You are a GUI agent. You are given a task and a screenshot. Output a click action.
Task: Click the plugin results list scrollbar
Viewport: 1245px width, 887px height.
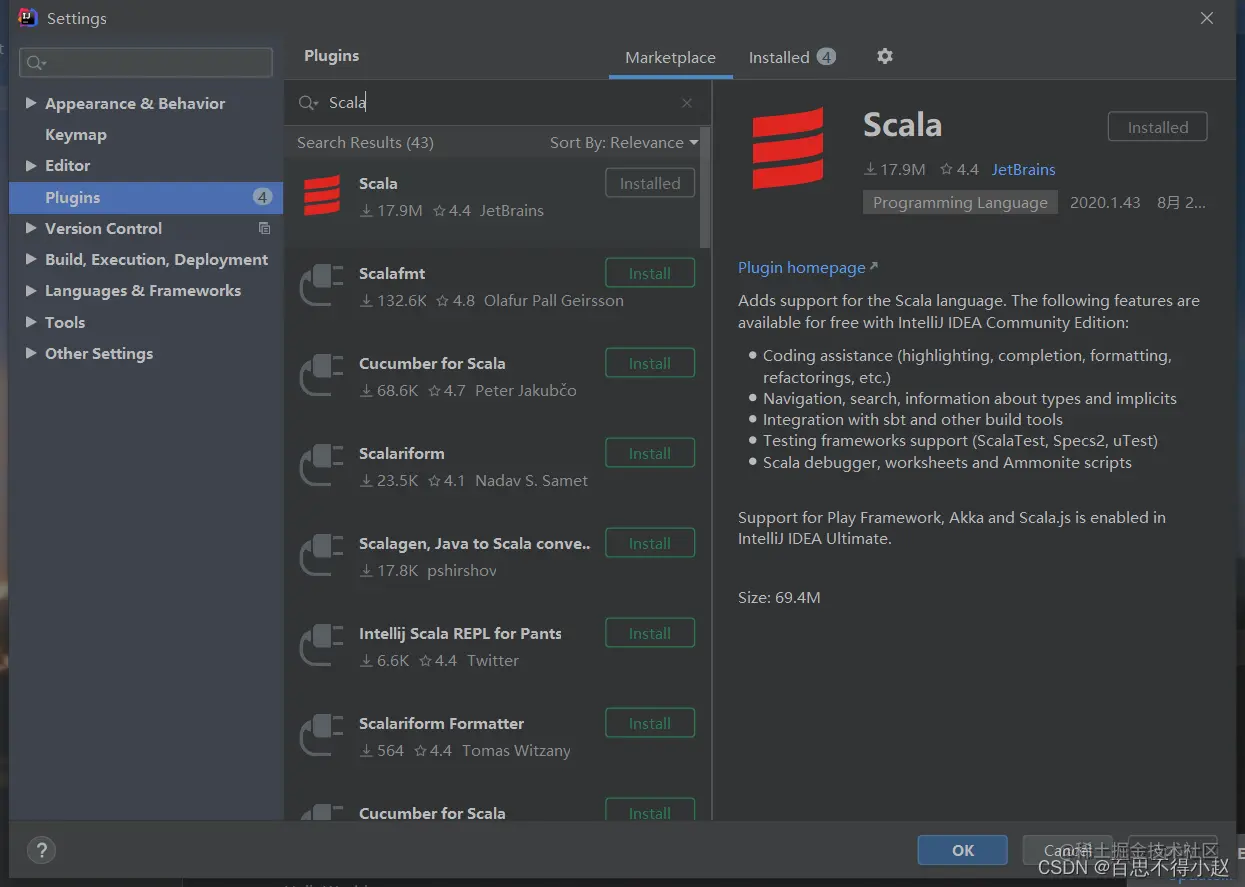tap(706, 188)
